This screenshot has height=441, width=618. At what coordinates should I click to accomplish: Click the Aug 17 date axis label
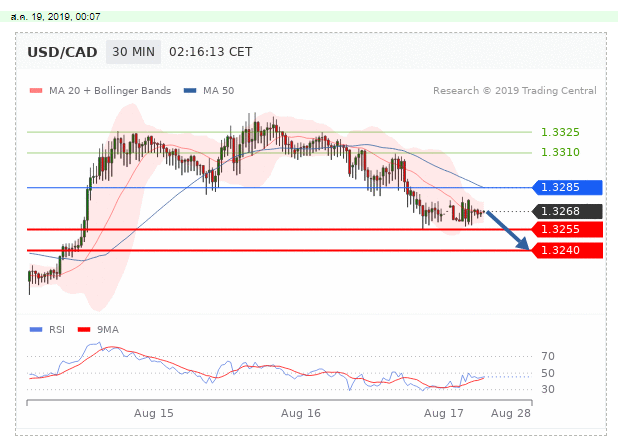pyautogui.click(x=443, y=413)
